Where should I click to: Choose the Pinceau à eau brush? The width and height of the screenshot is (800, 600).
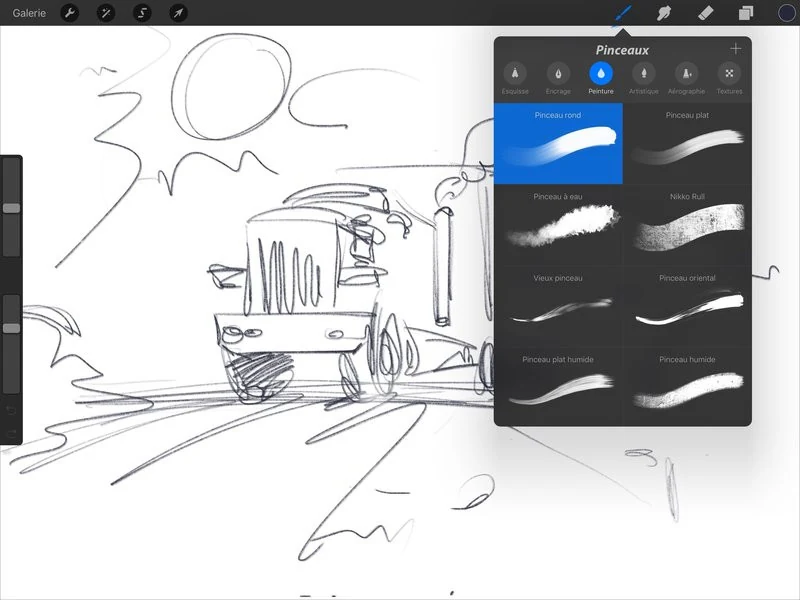click(558, 225)
